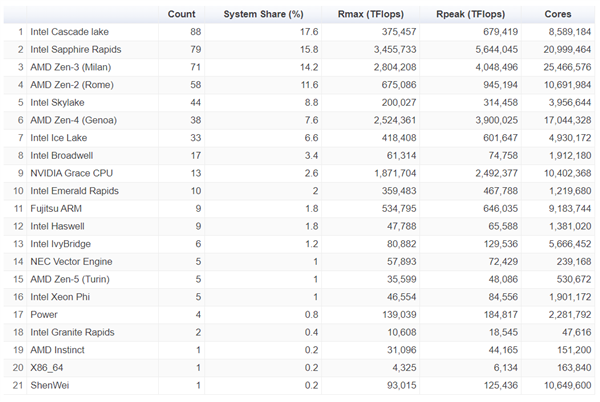Click the Fujitsu ARM processor name
Image resolution: width=600 pixels, height=402 pixels.
coord(58,207)
